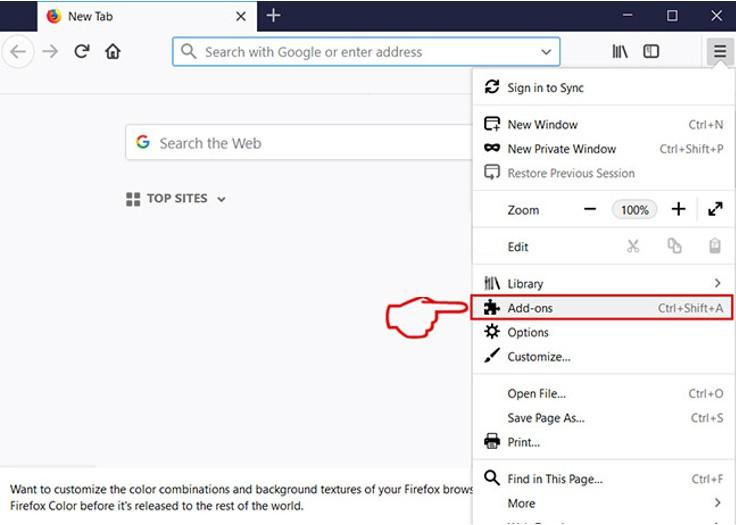Click the Customize paintbrush icon
736x525 pixels.
(492, 356)
